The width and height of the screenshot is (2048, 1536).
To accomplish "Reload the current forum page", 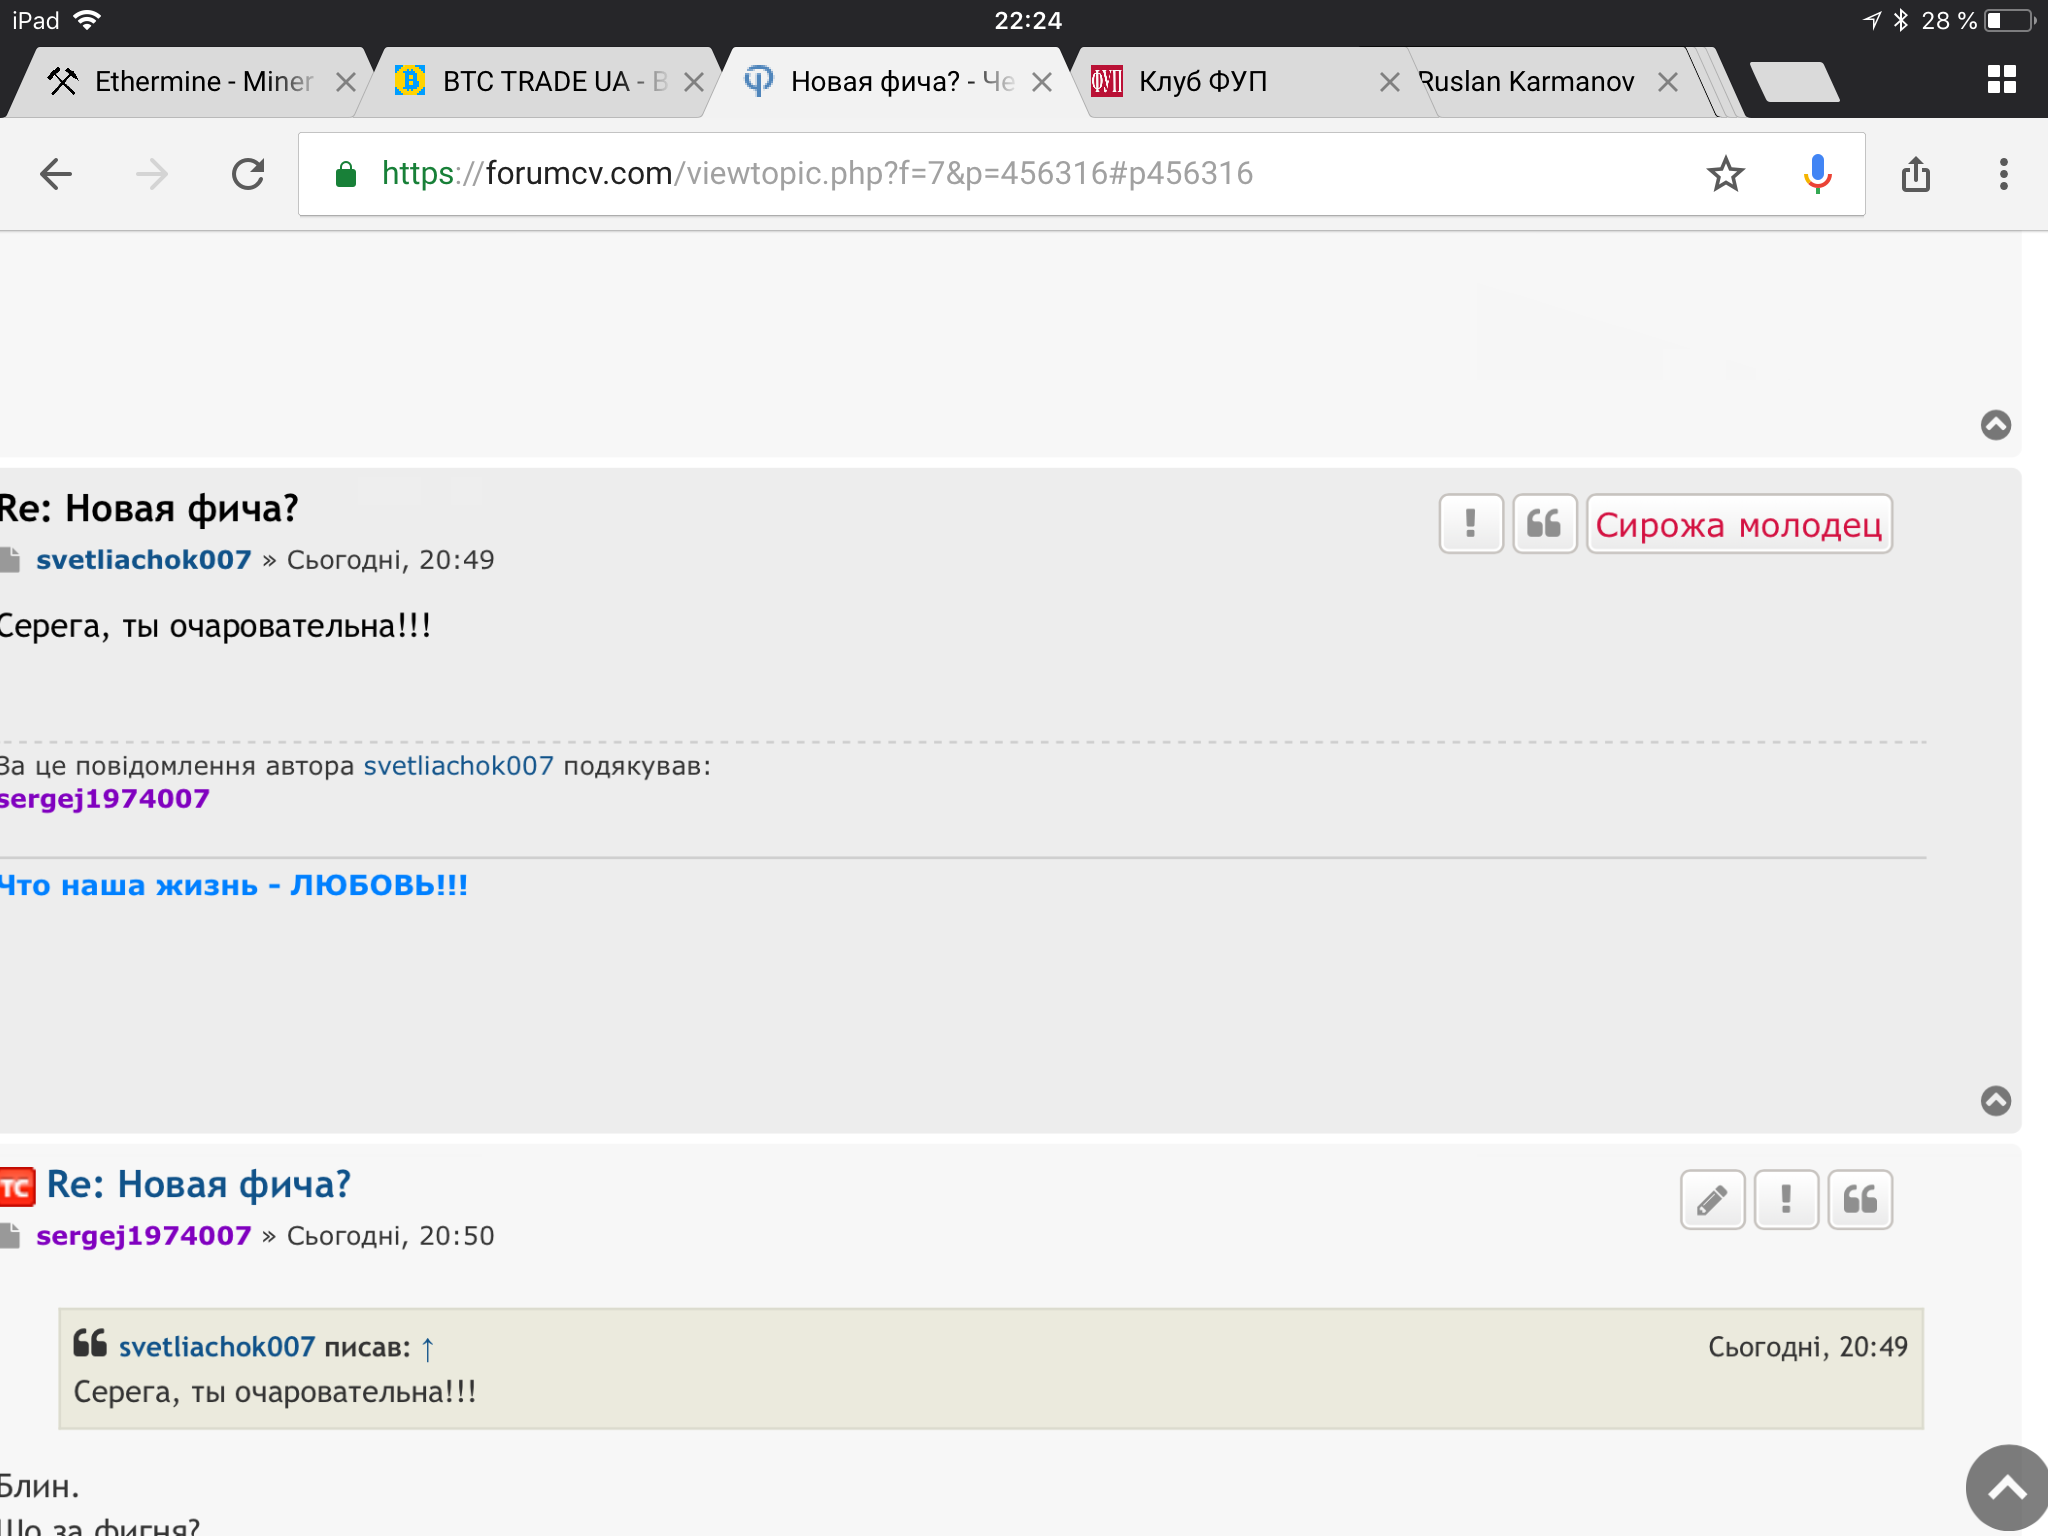I will (248, 174).
